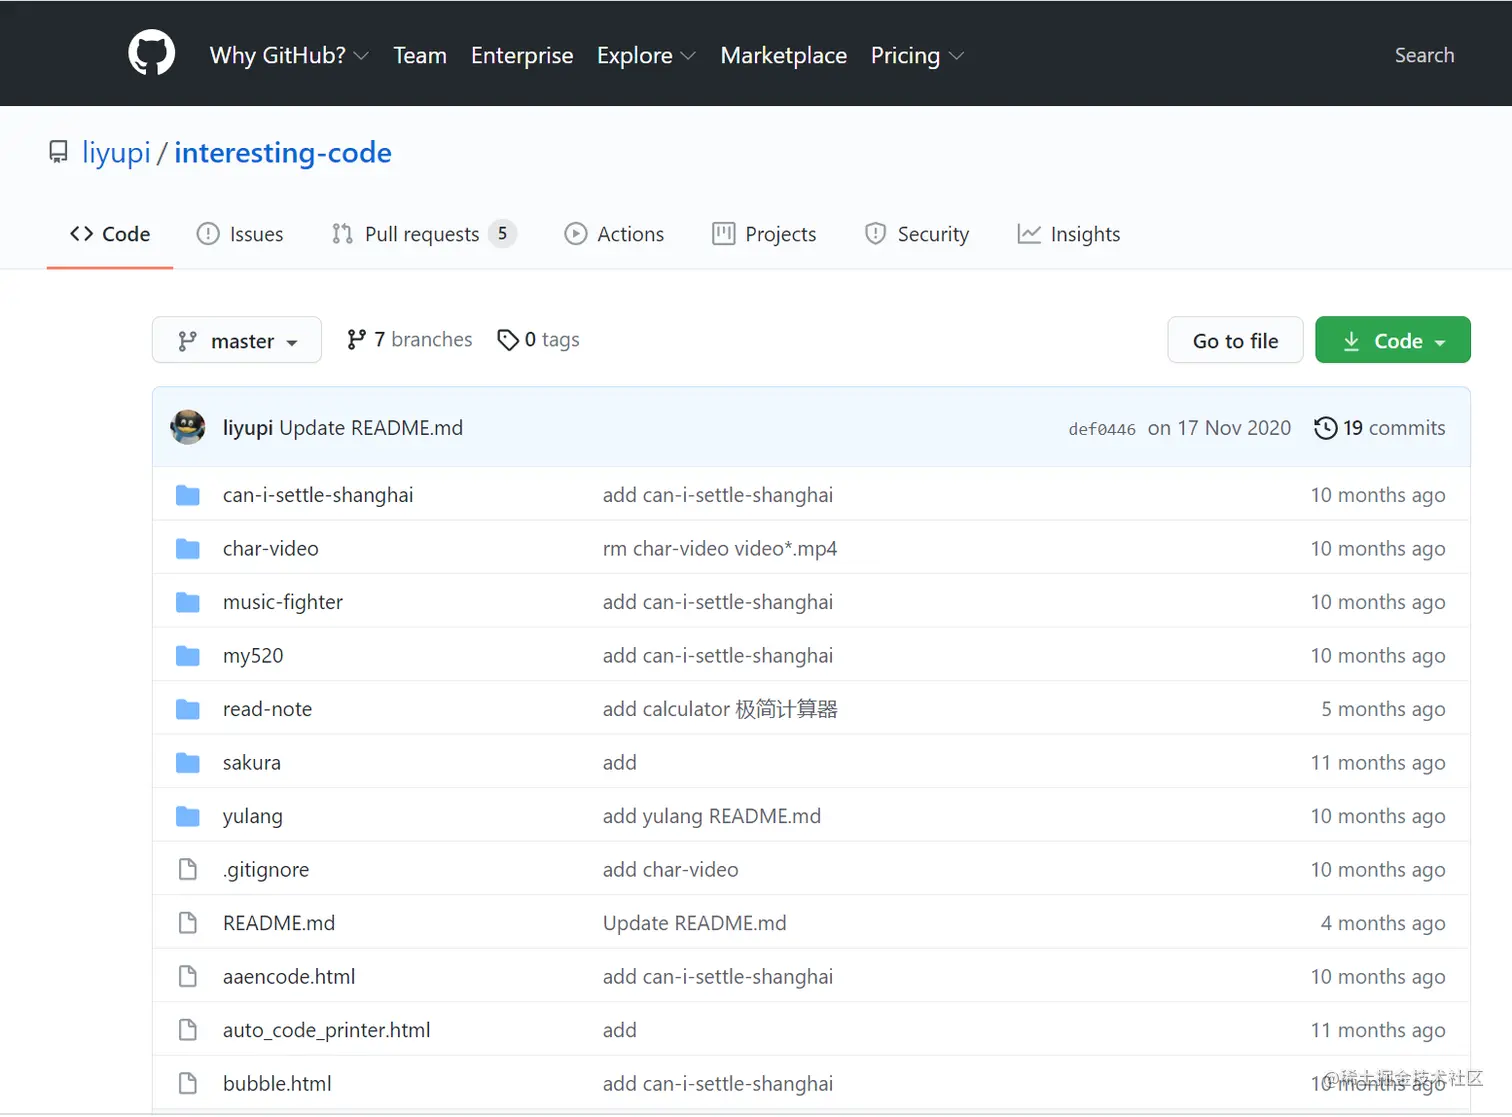This screenshot has width=1512, height=1117.
Task: Open commit def0446
Action: coord(1102,429)
